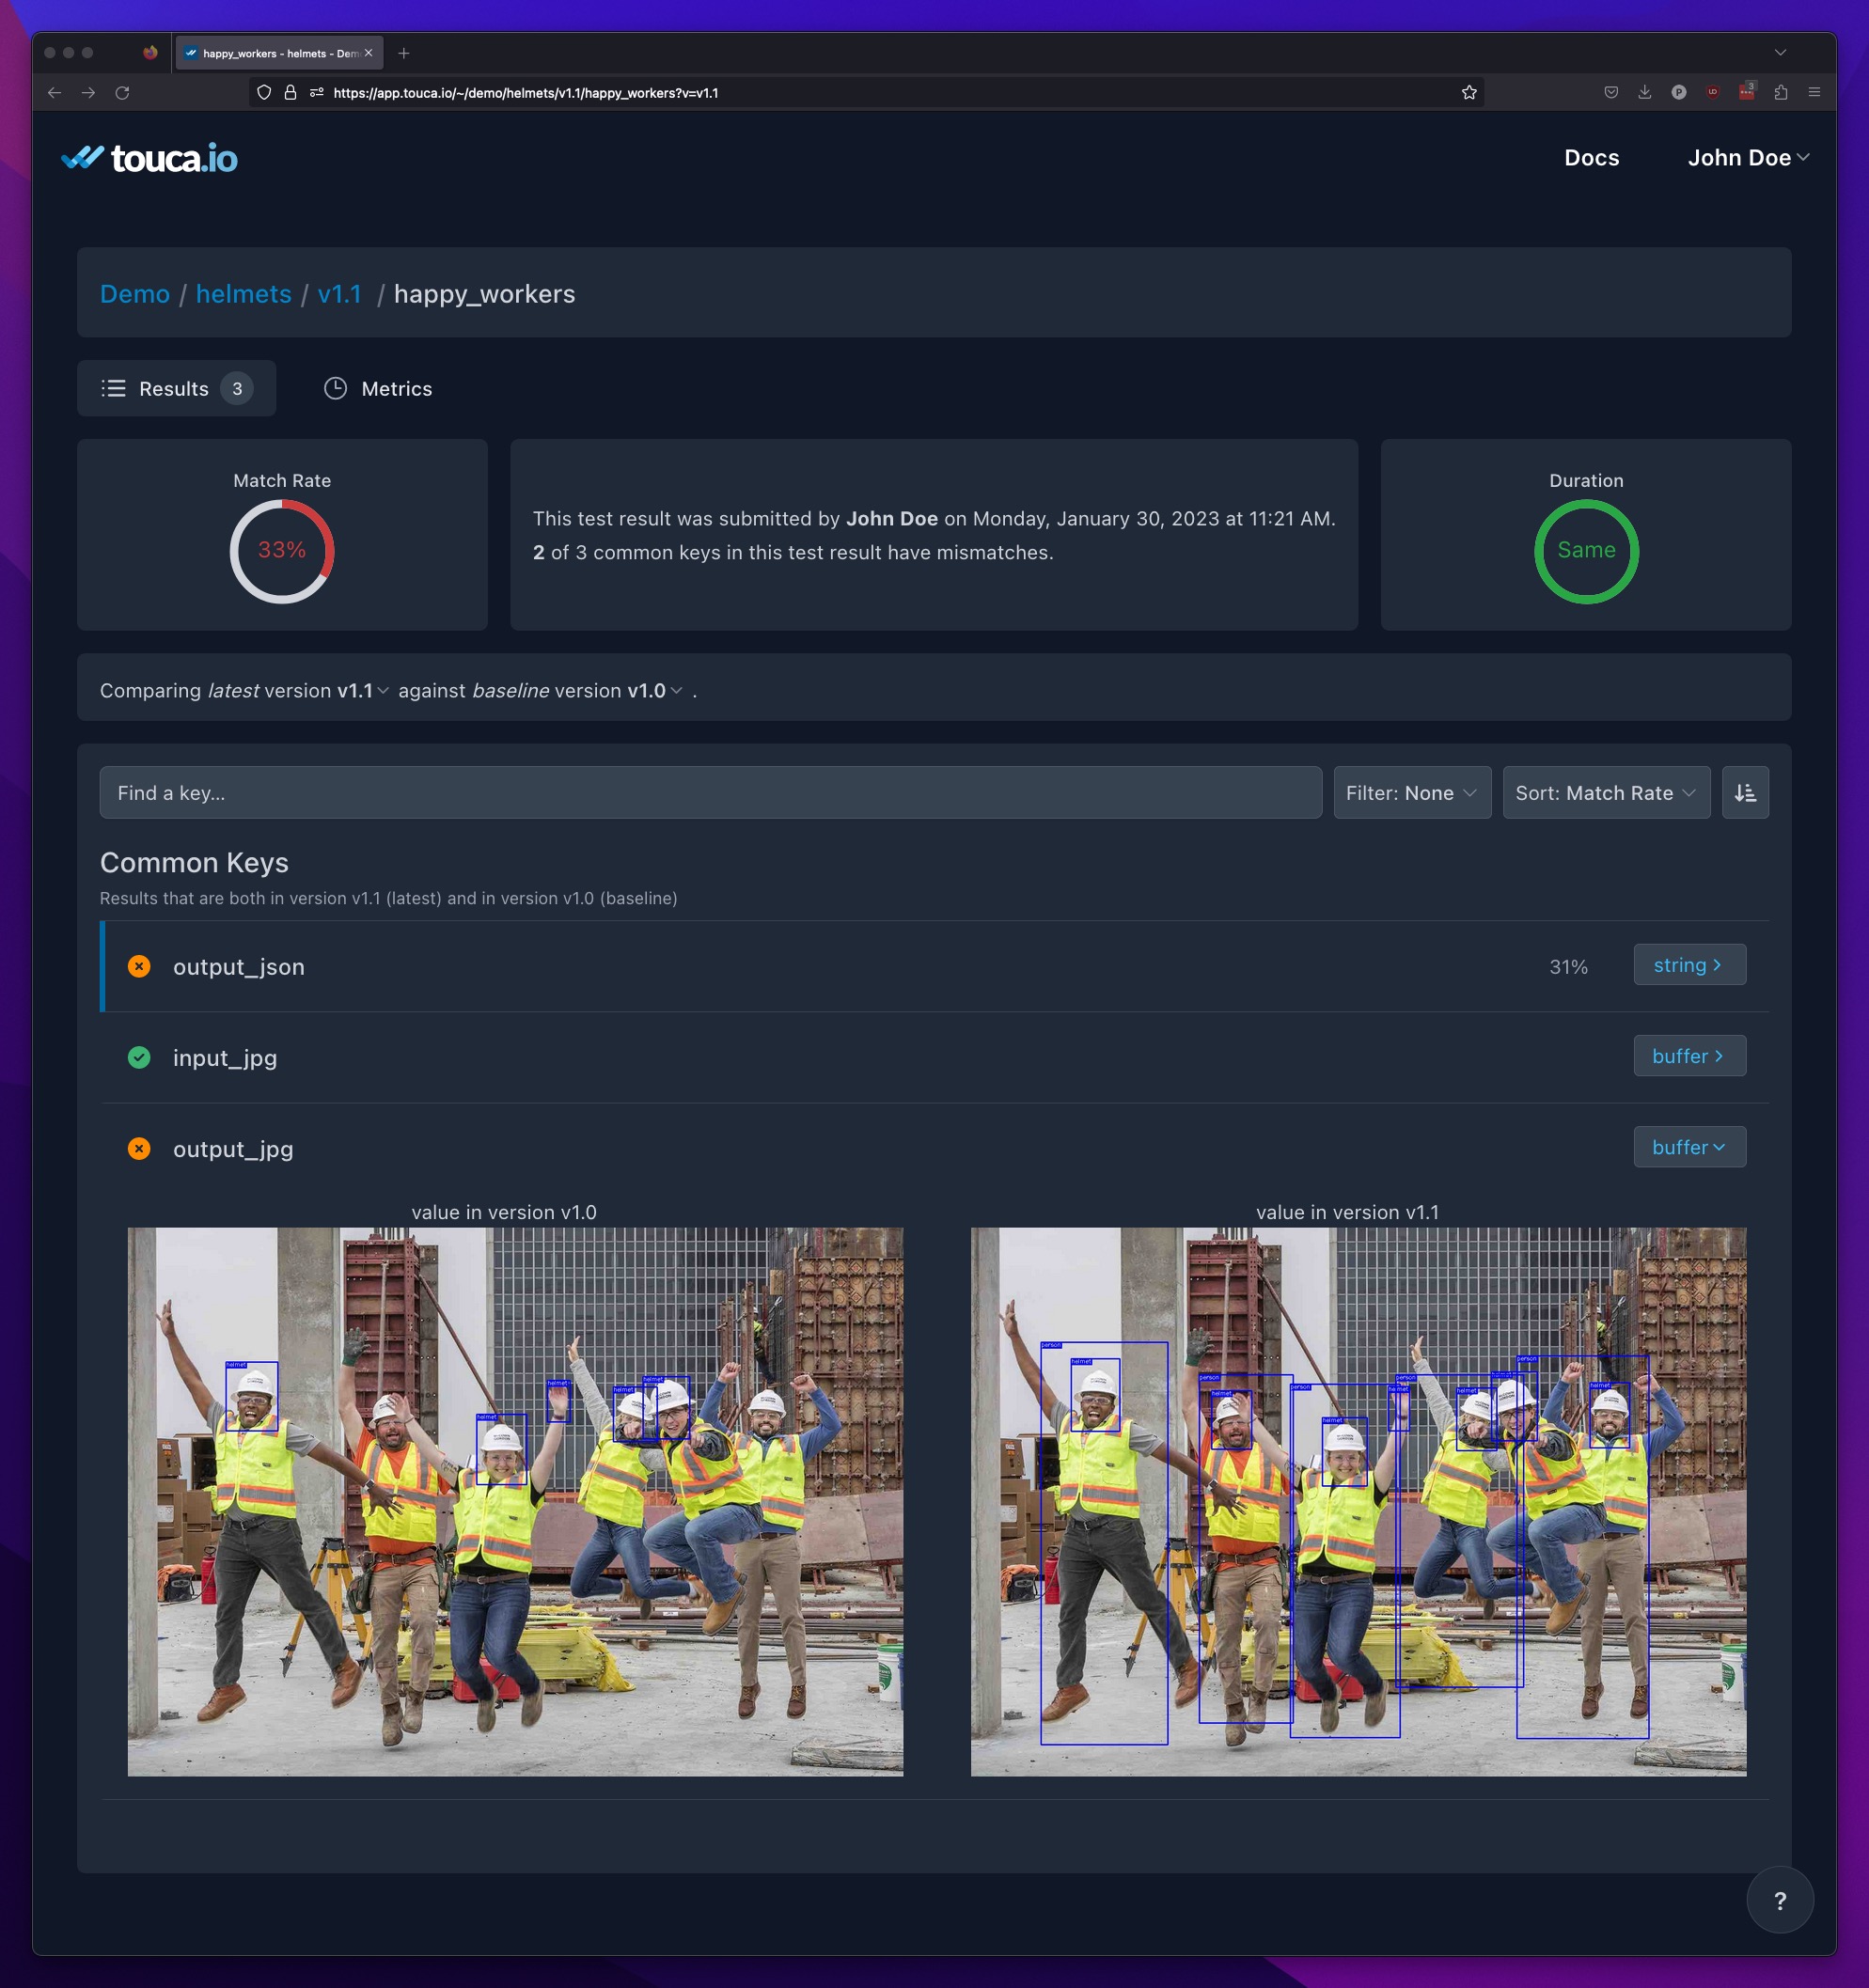The height and width of the screenshot is (1988, 1869).
Task: Open the Docs link
Action: pos(1591,158)
